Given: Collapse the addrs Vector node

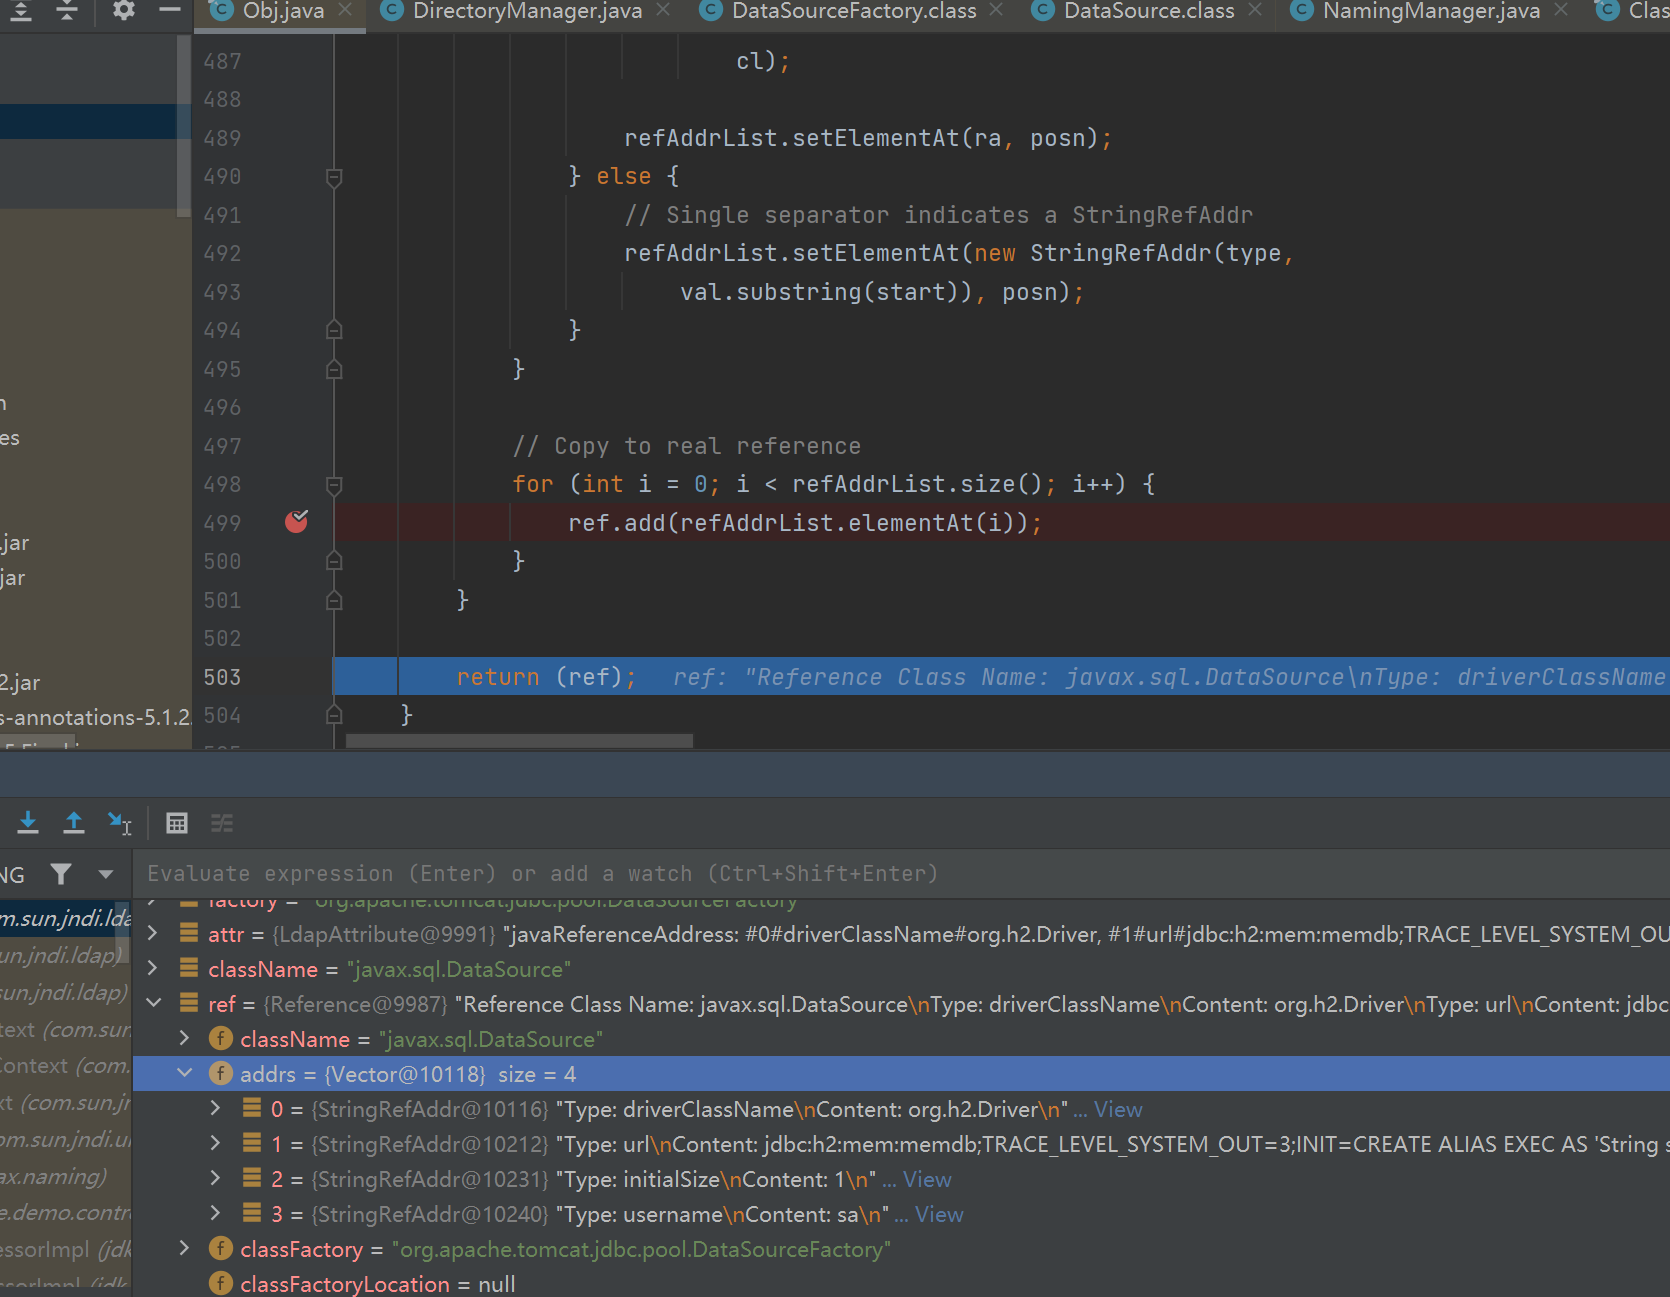Looking at the screenshot, I should pyautogui.click(x=185, y=1074).
